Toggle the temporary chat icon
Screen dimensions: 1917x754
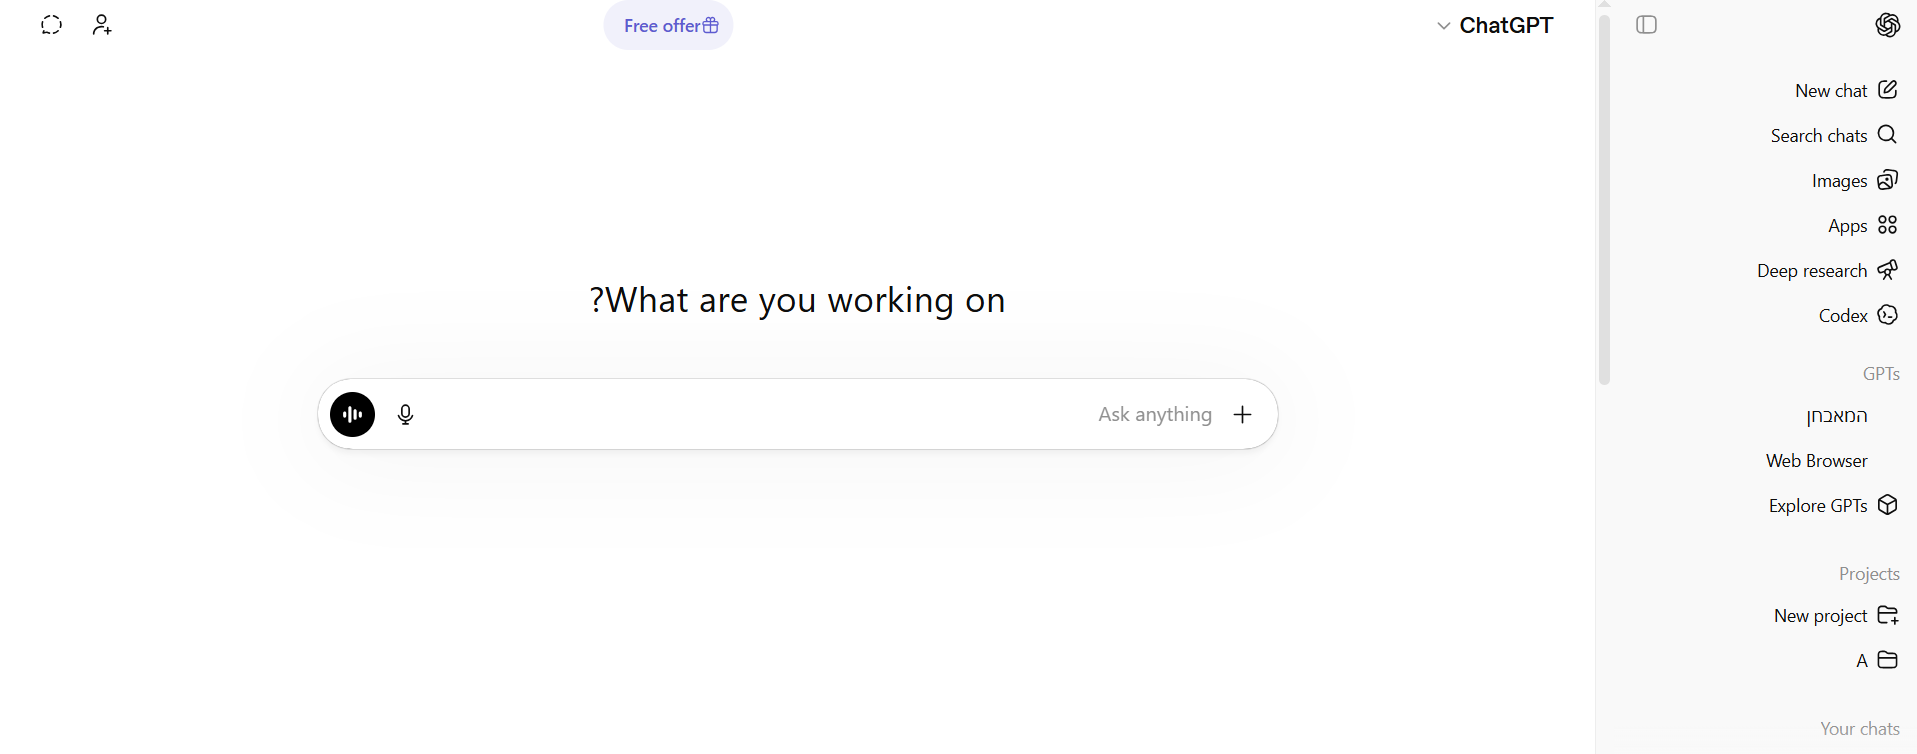pyautogui.click(x=51, y=25)
